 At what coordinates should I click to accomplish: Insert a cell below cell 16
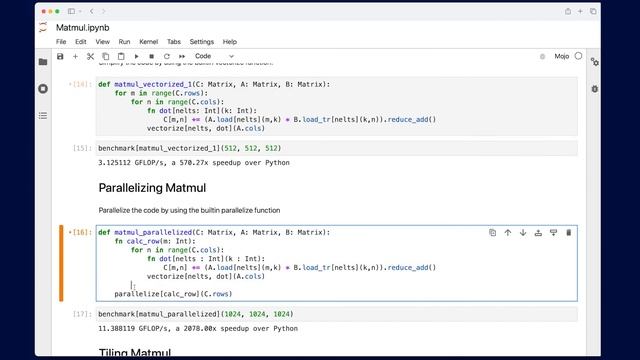click(553, 233)
